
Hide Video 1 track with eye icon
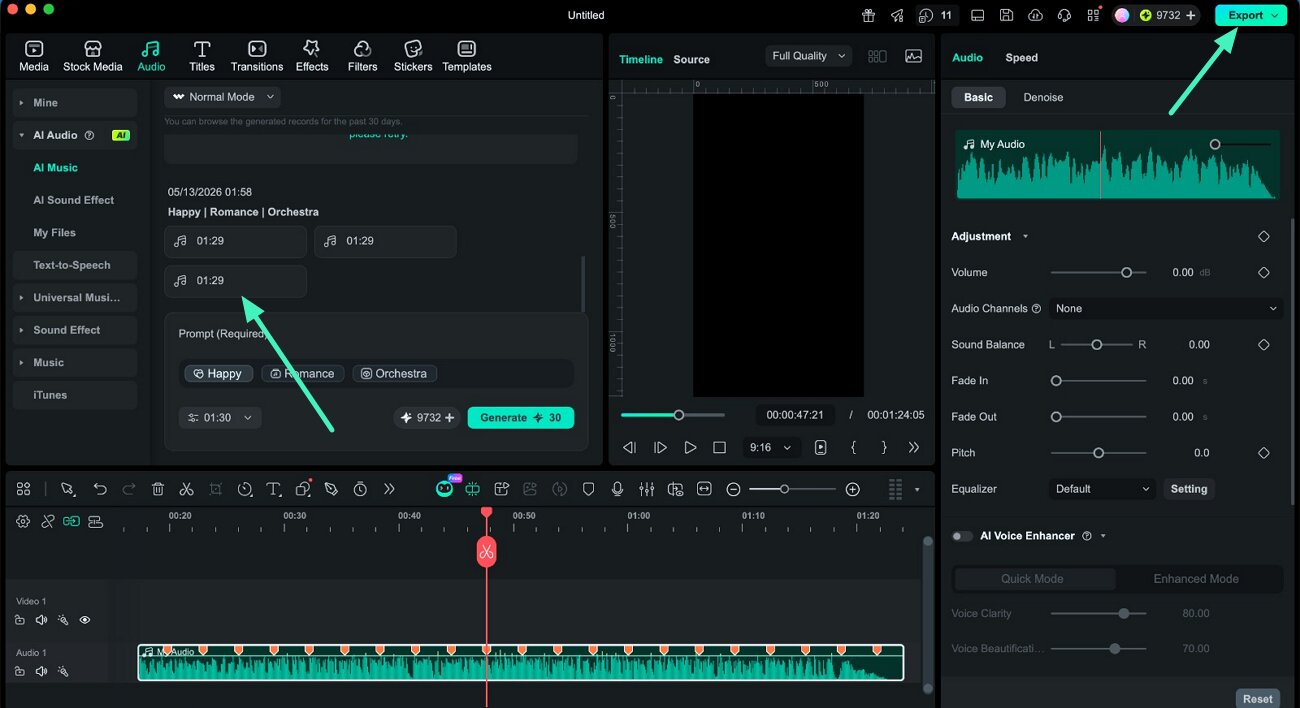coord(85,620)
